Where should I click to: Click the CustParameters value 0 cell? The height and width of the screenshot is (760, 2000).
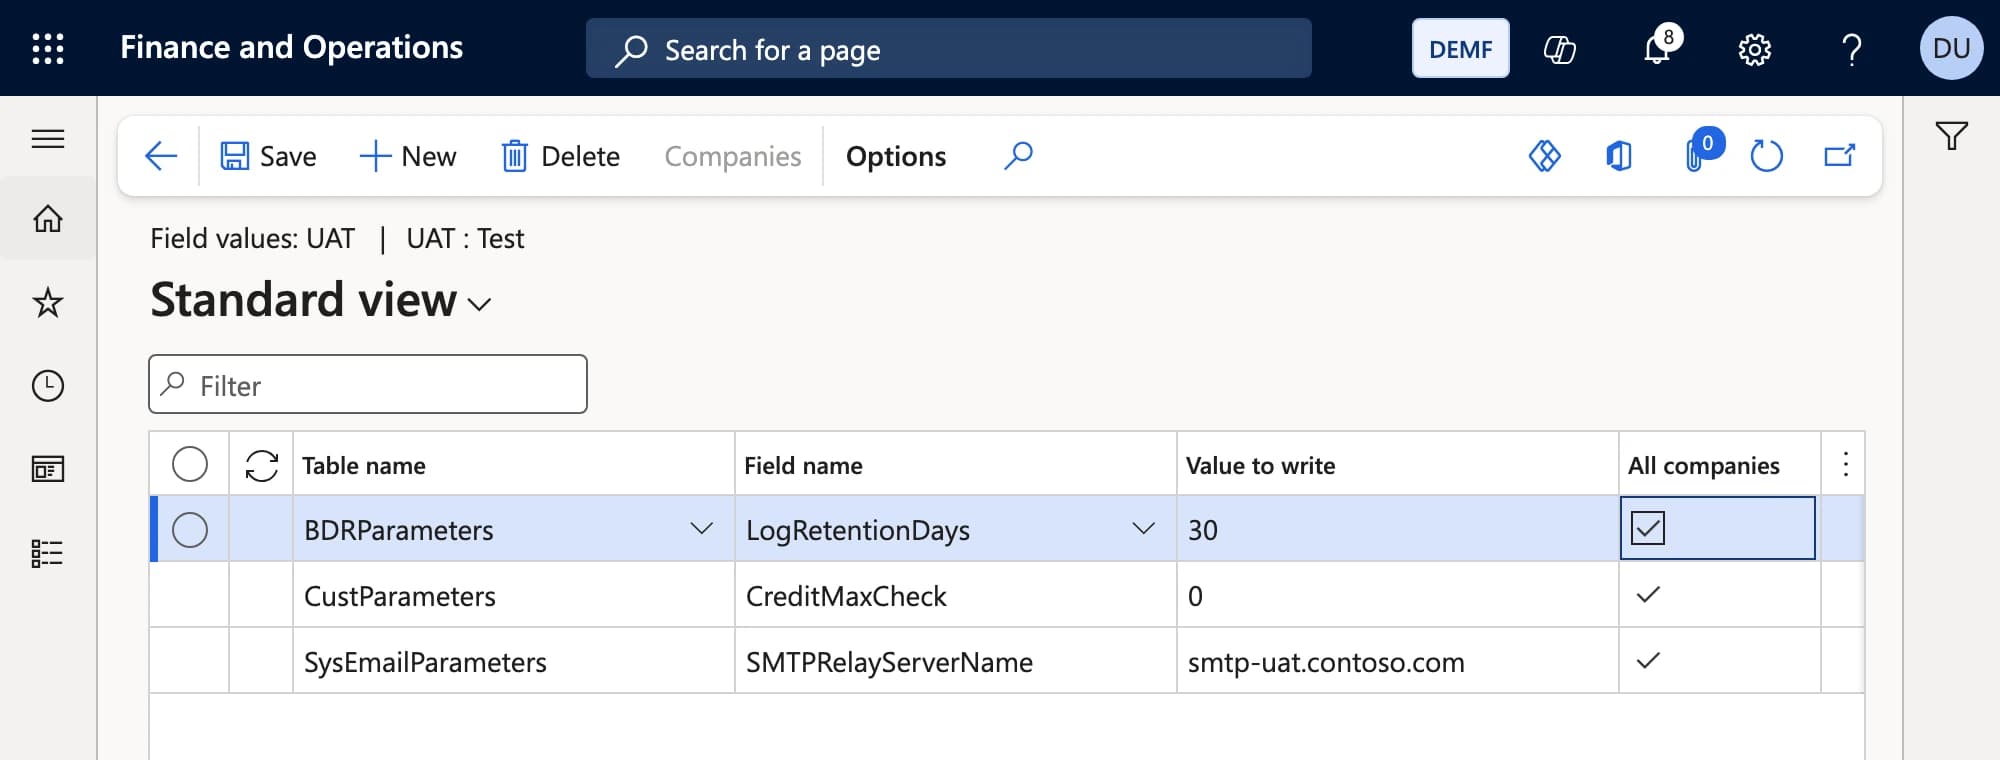(1397, 595)
